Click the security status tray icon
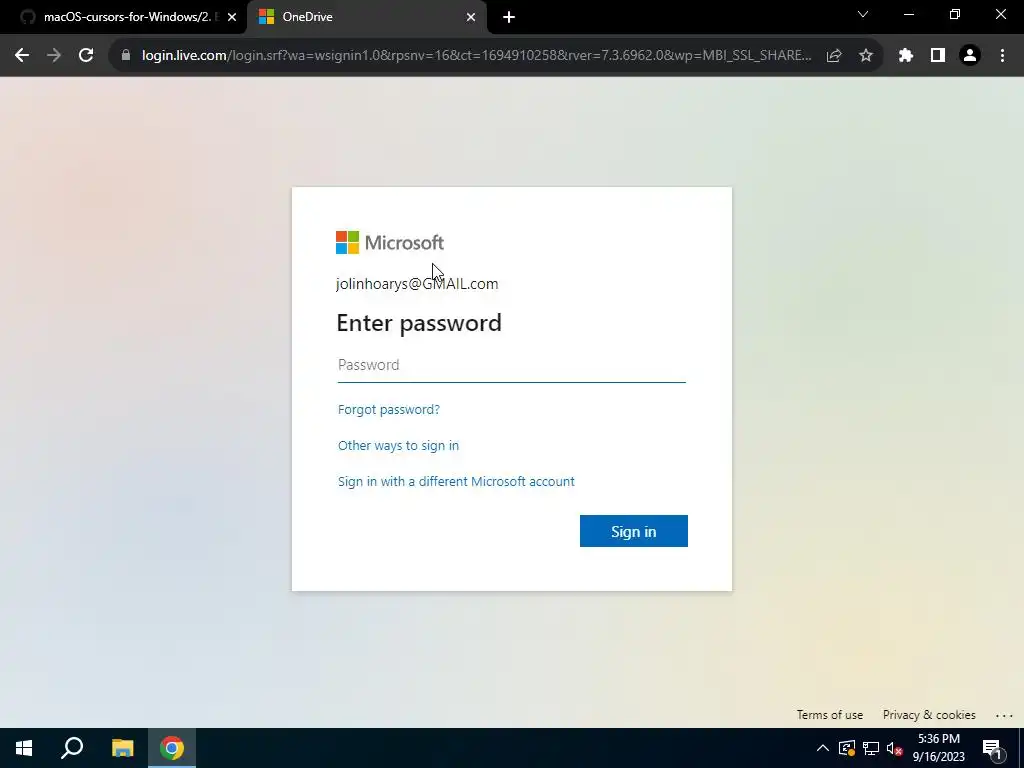Screen dimensions: 1024x768 [x=846, y=748]
